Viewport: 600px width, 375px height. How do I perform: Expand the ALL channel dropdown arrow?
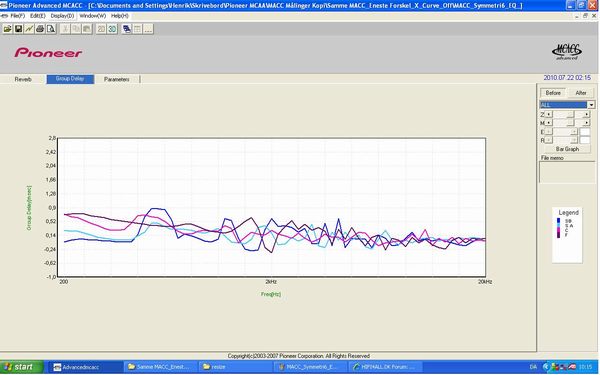pyautogui.click(x=591, y=105)
